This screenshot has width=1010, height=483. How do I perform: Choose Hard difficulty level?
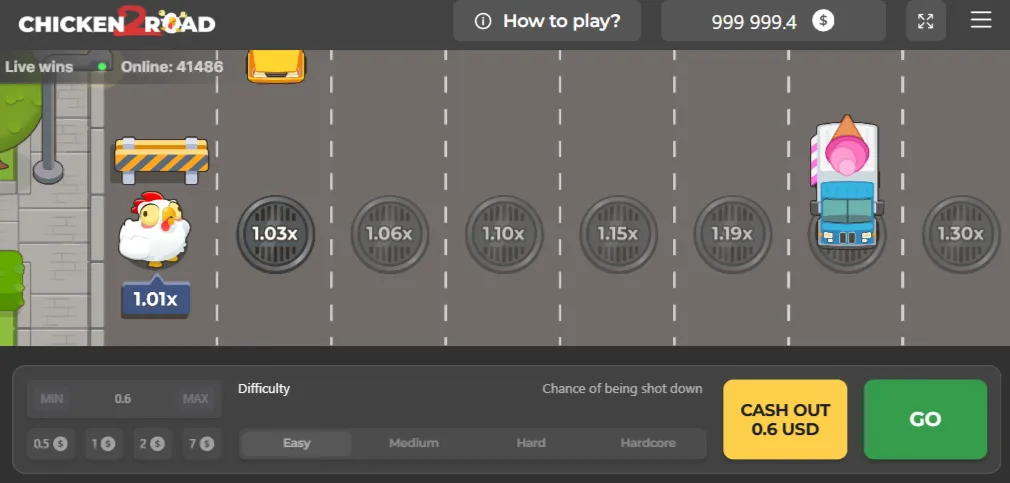point(531,443)
